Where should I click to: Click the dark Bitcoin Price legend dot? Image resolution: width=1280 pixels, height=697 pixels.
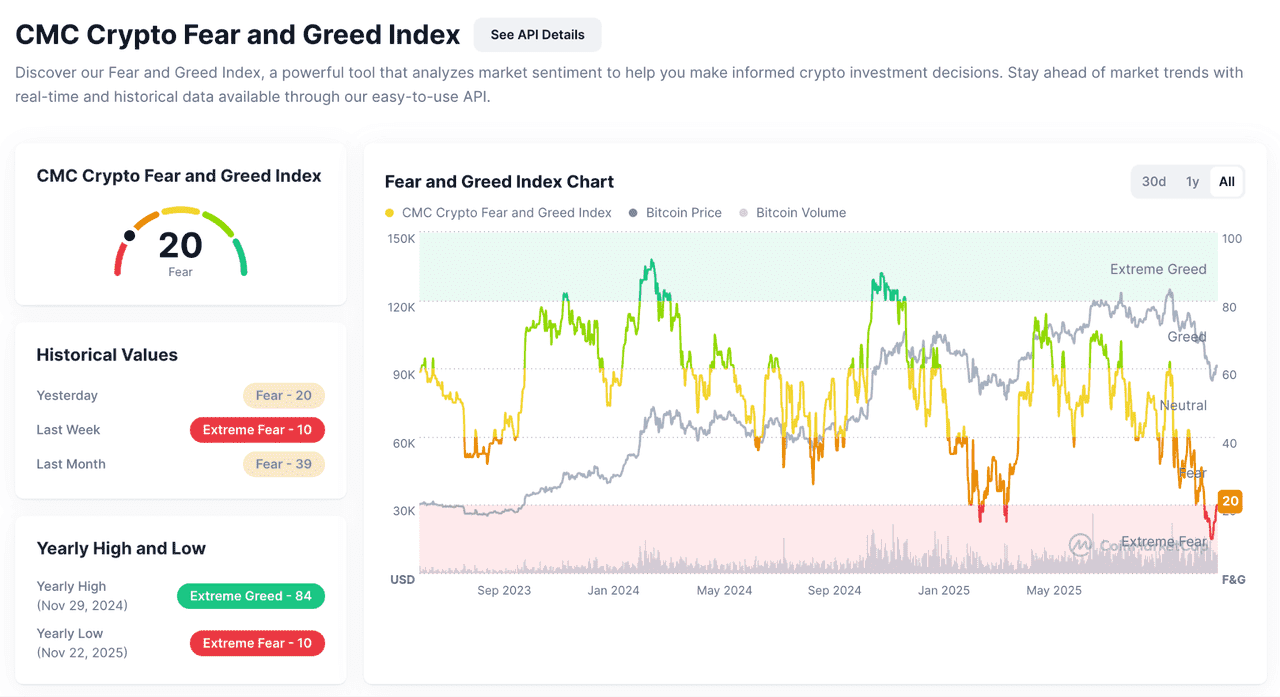coord(631,212)
